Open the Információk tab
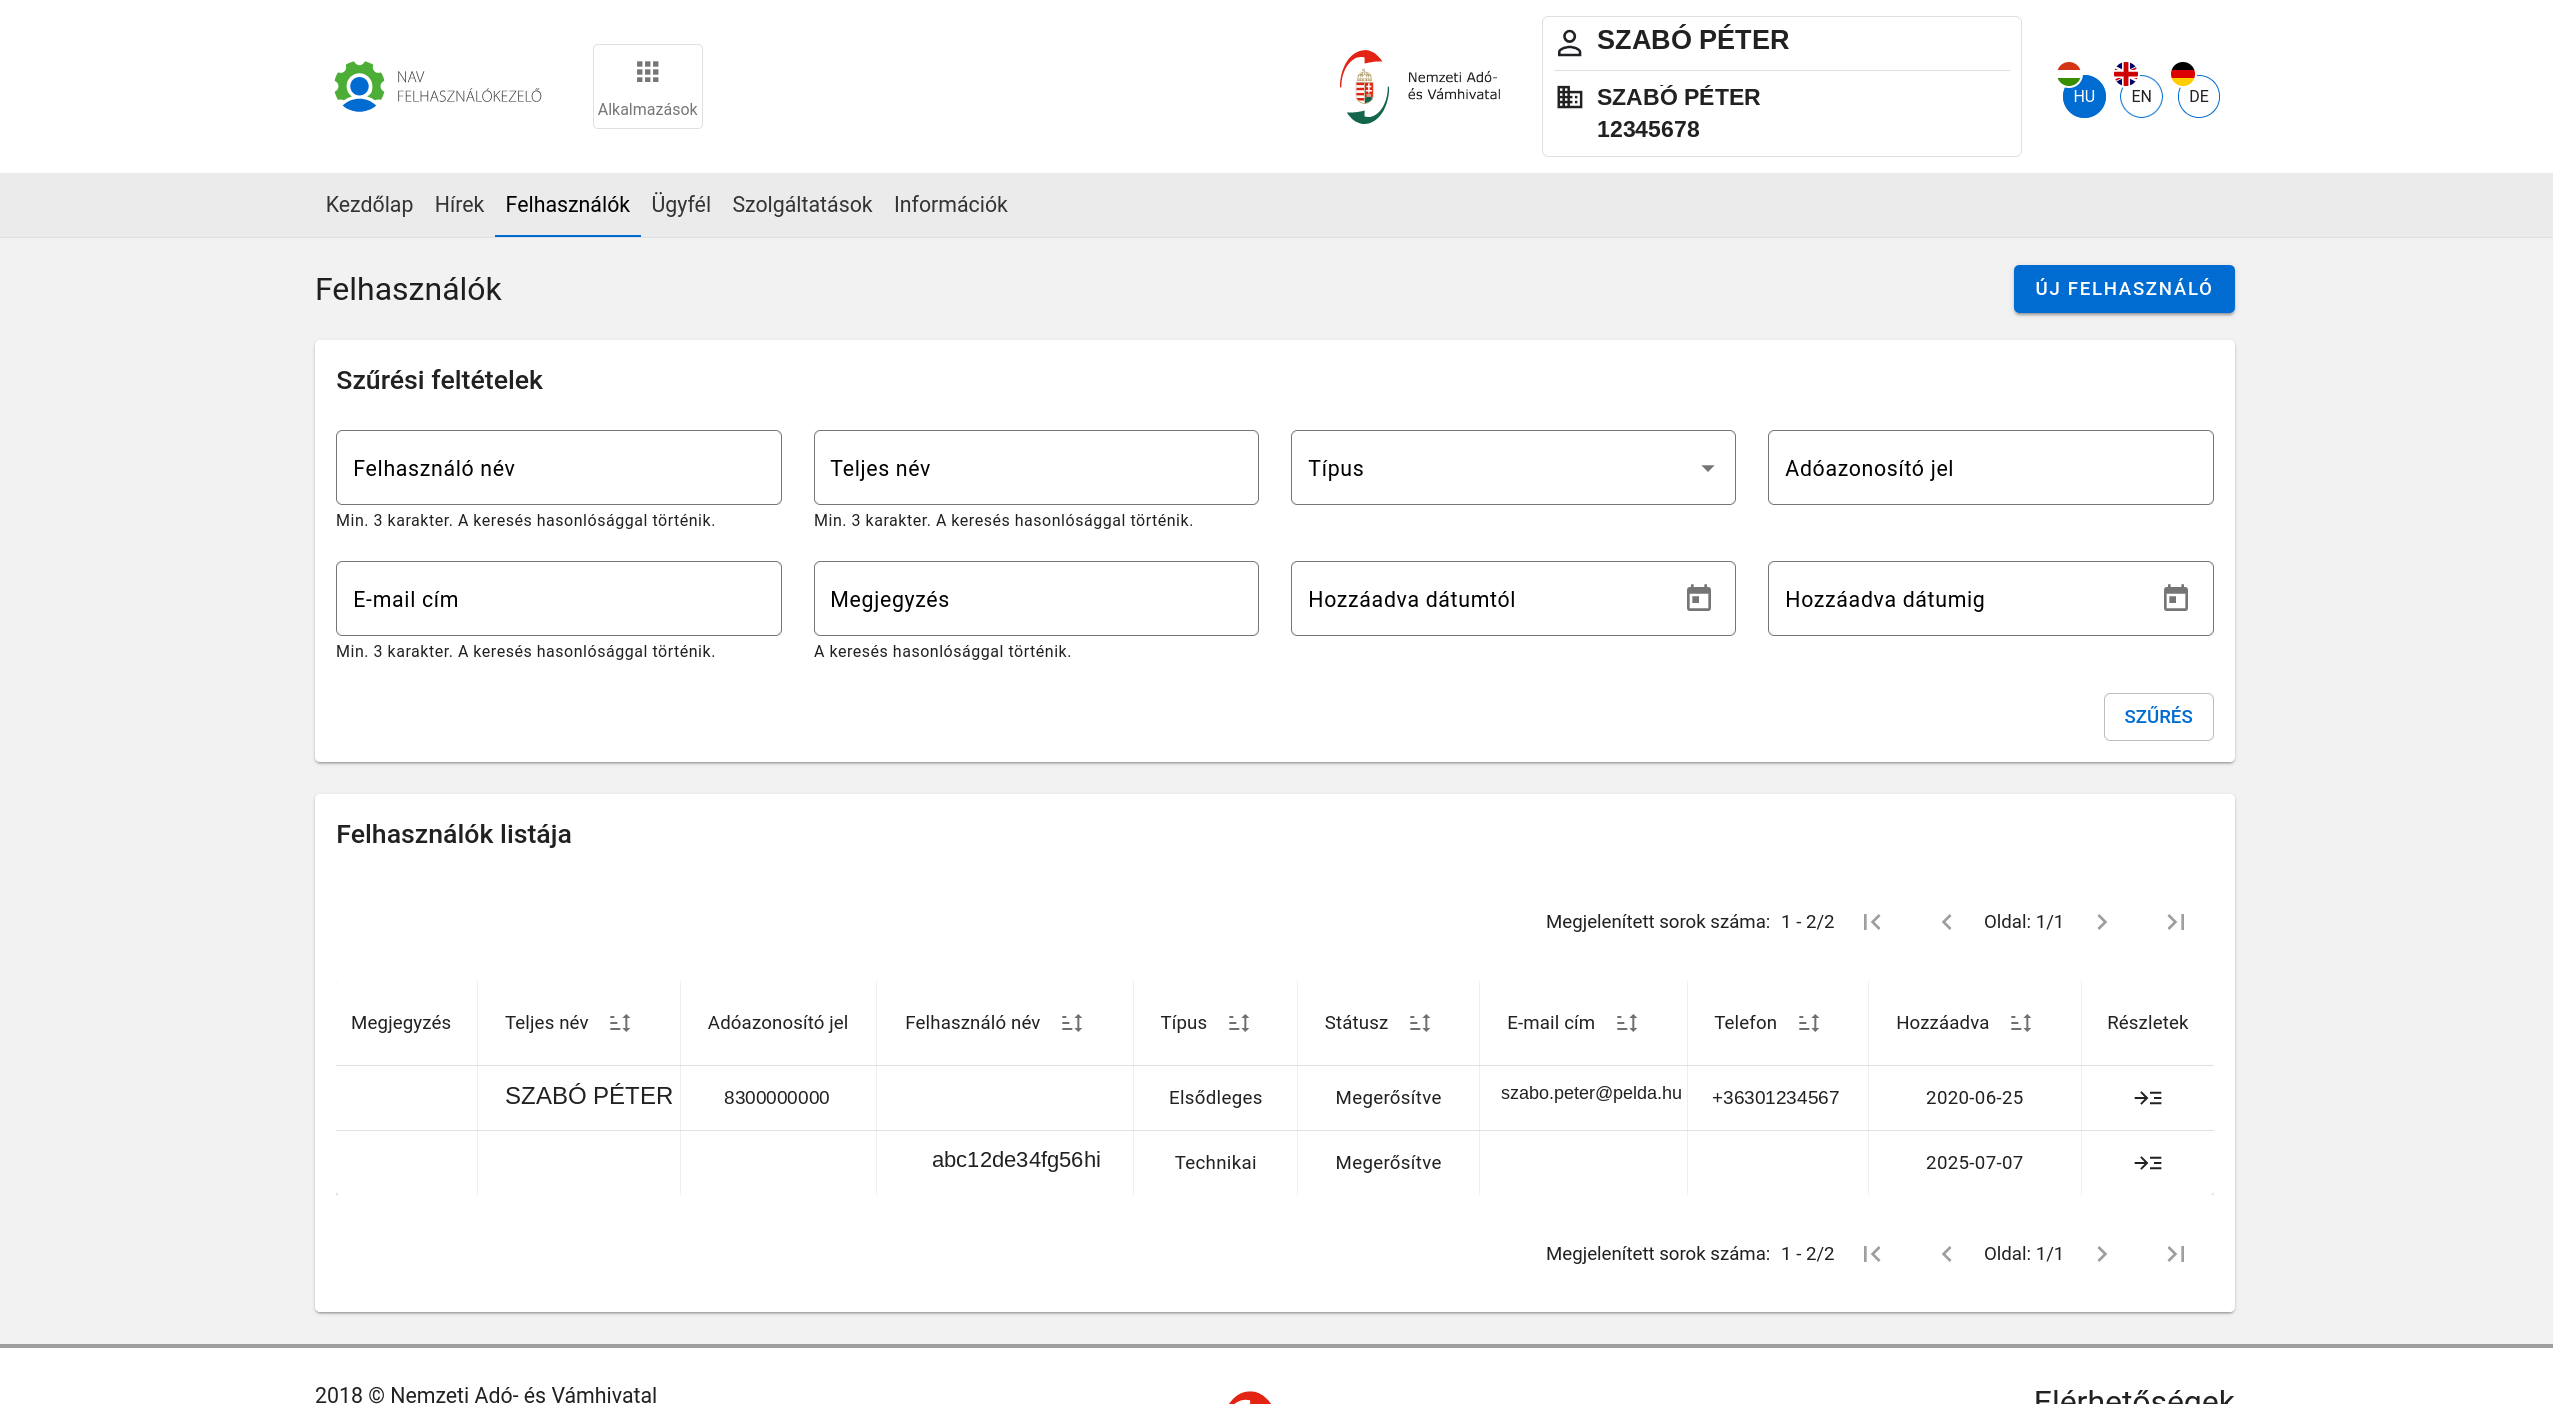Screen dimensions: 2553x1404 pos(950,205)
